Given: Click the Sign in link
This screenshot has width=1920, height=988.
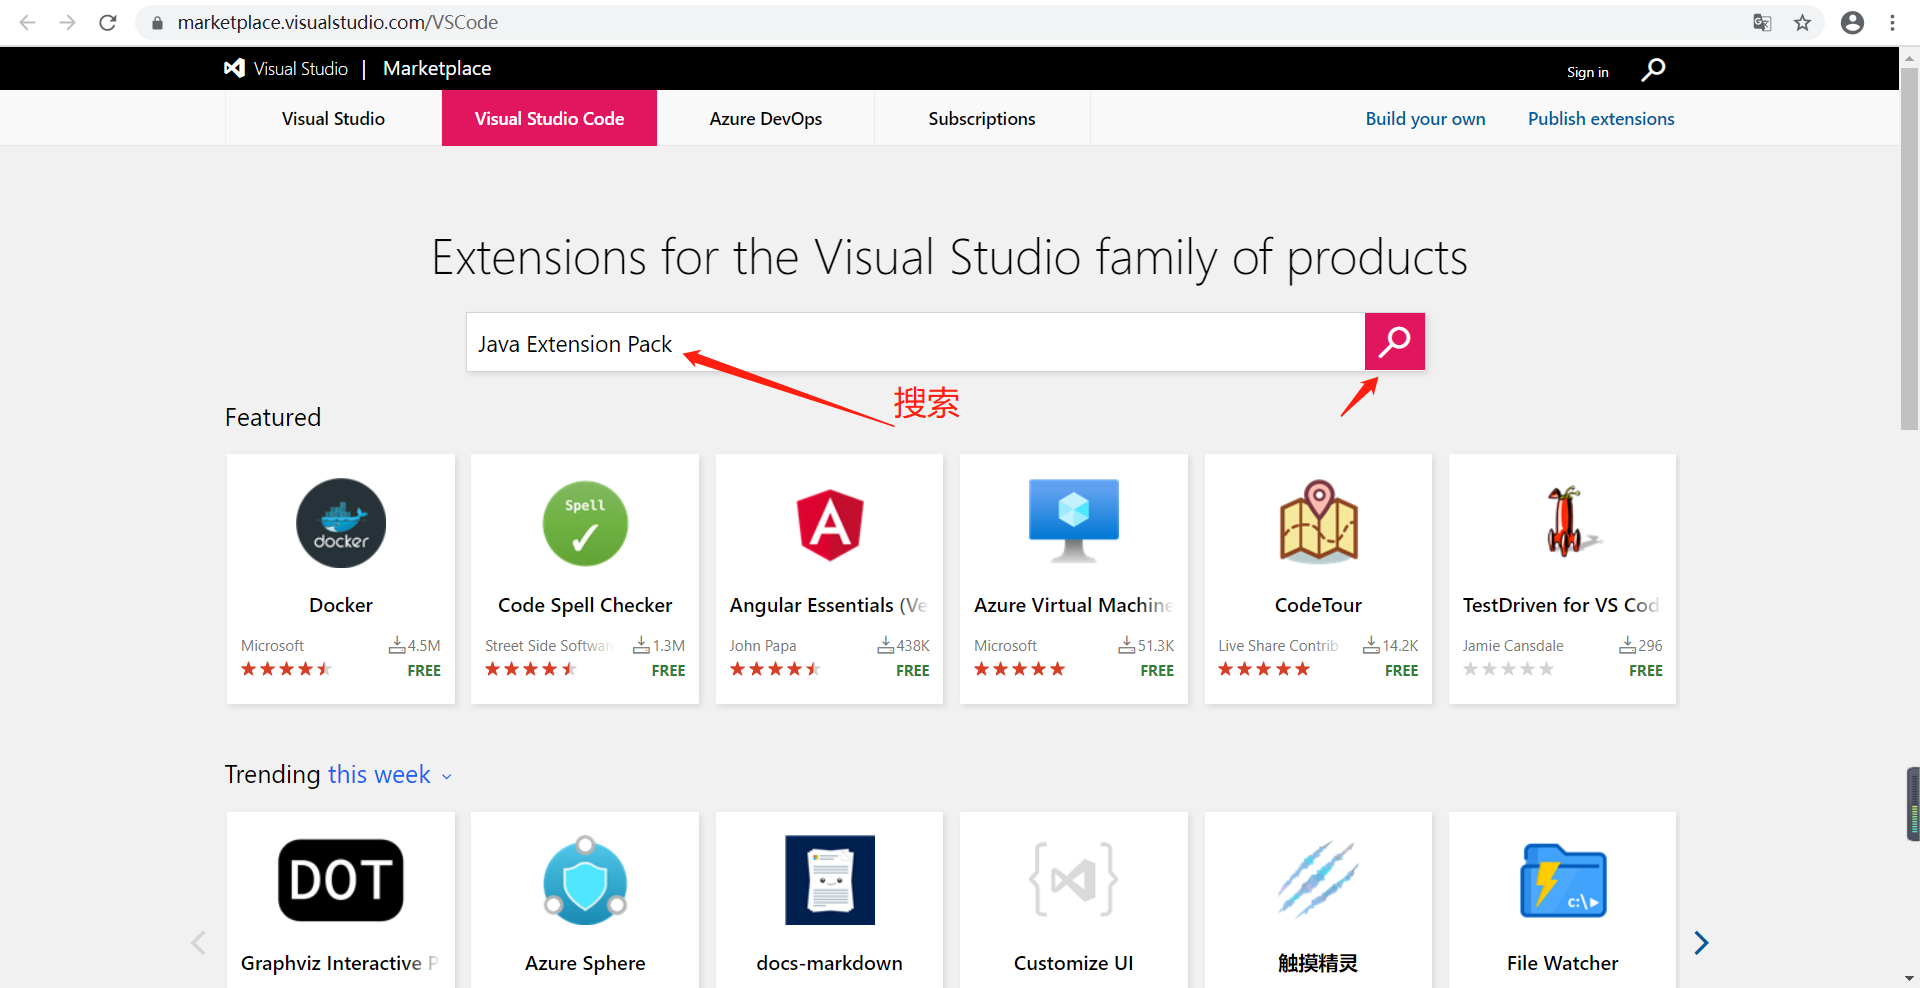Looking at the screenshot, I should coord(1588,71).
